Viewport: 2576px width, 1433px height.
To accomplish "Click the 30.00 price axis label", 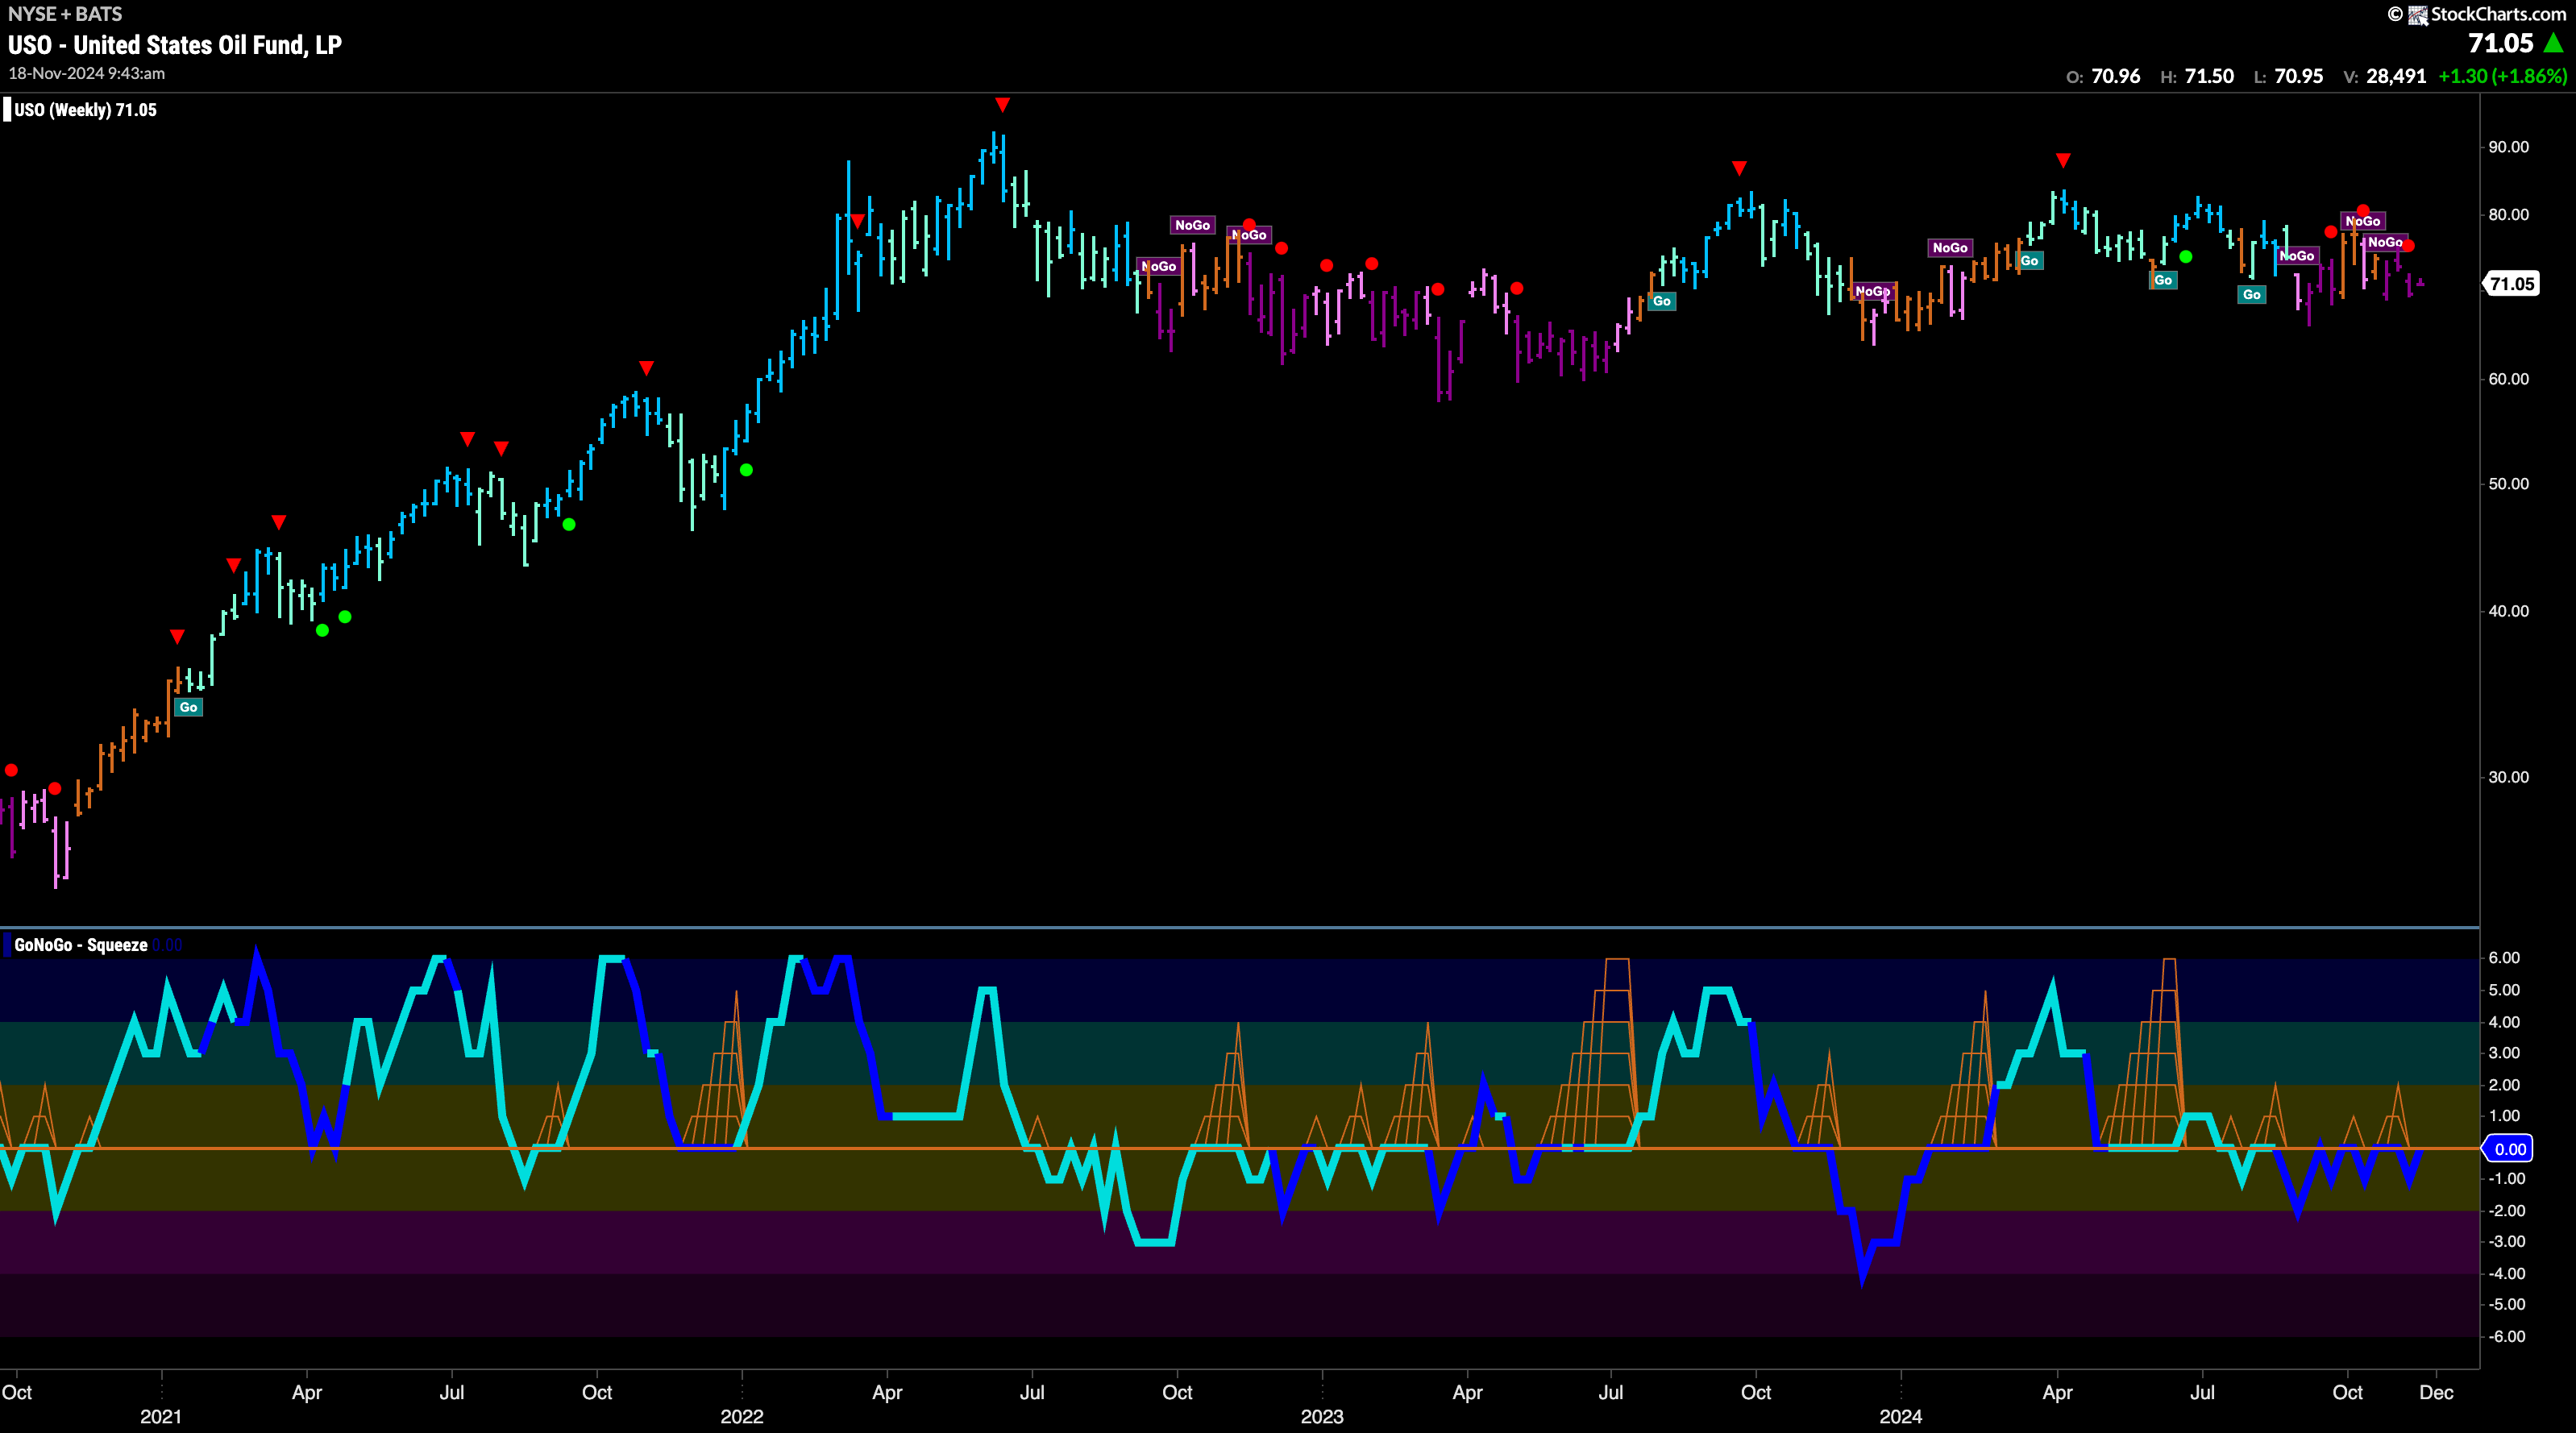I will (2508, 777).
